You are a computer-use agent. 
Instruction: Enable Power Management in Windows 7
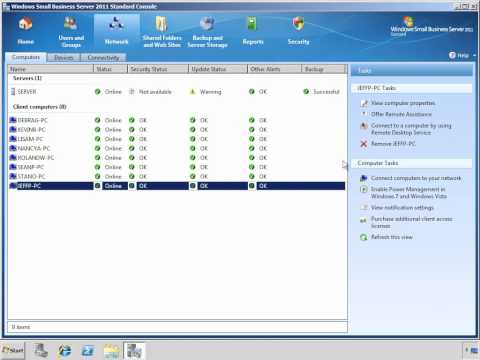[409, 193]
